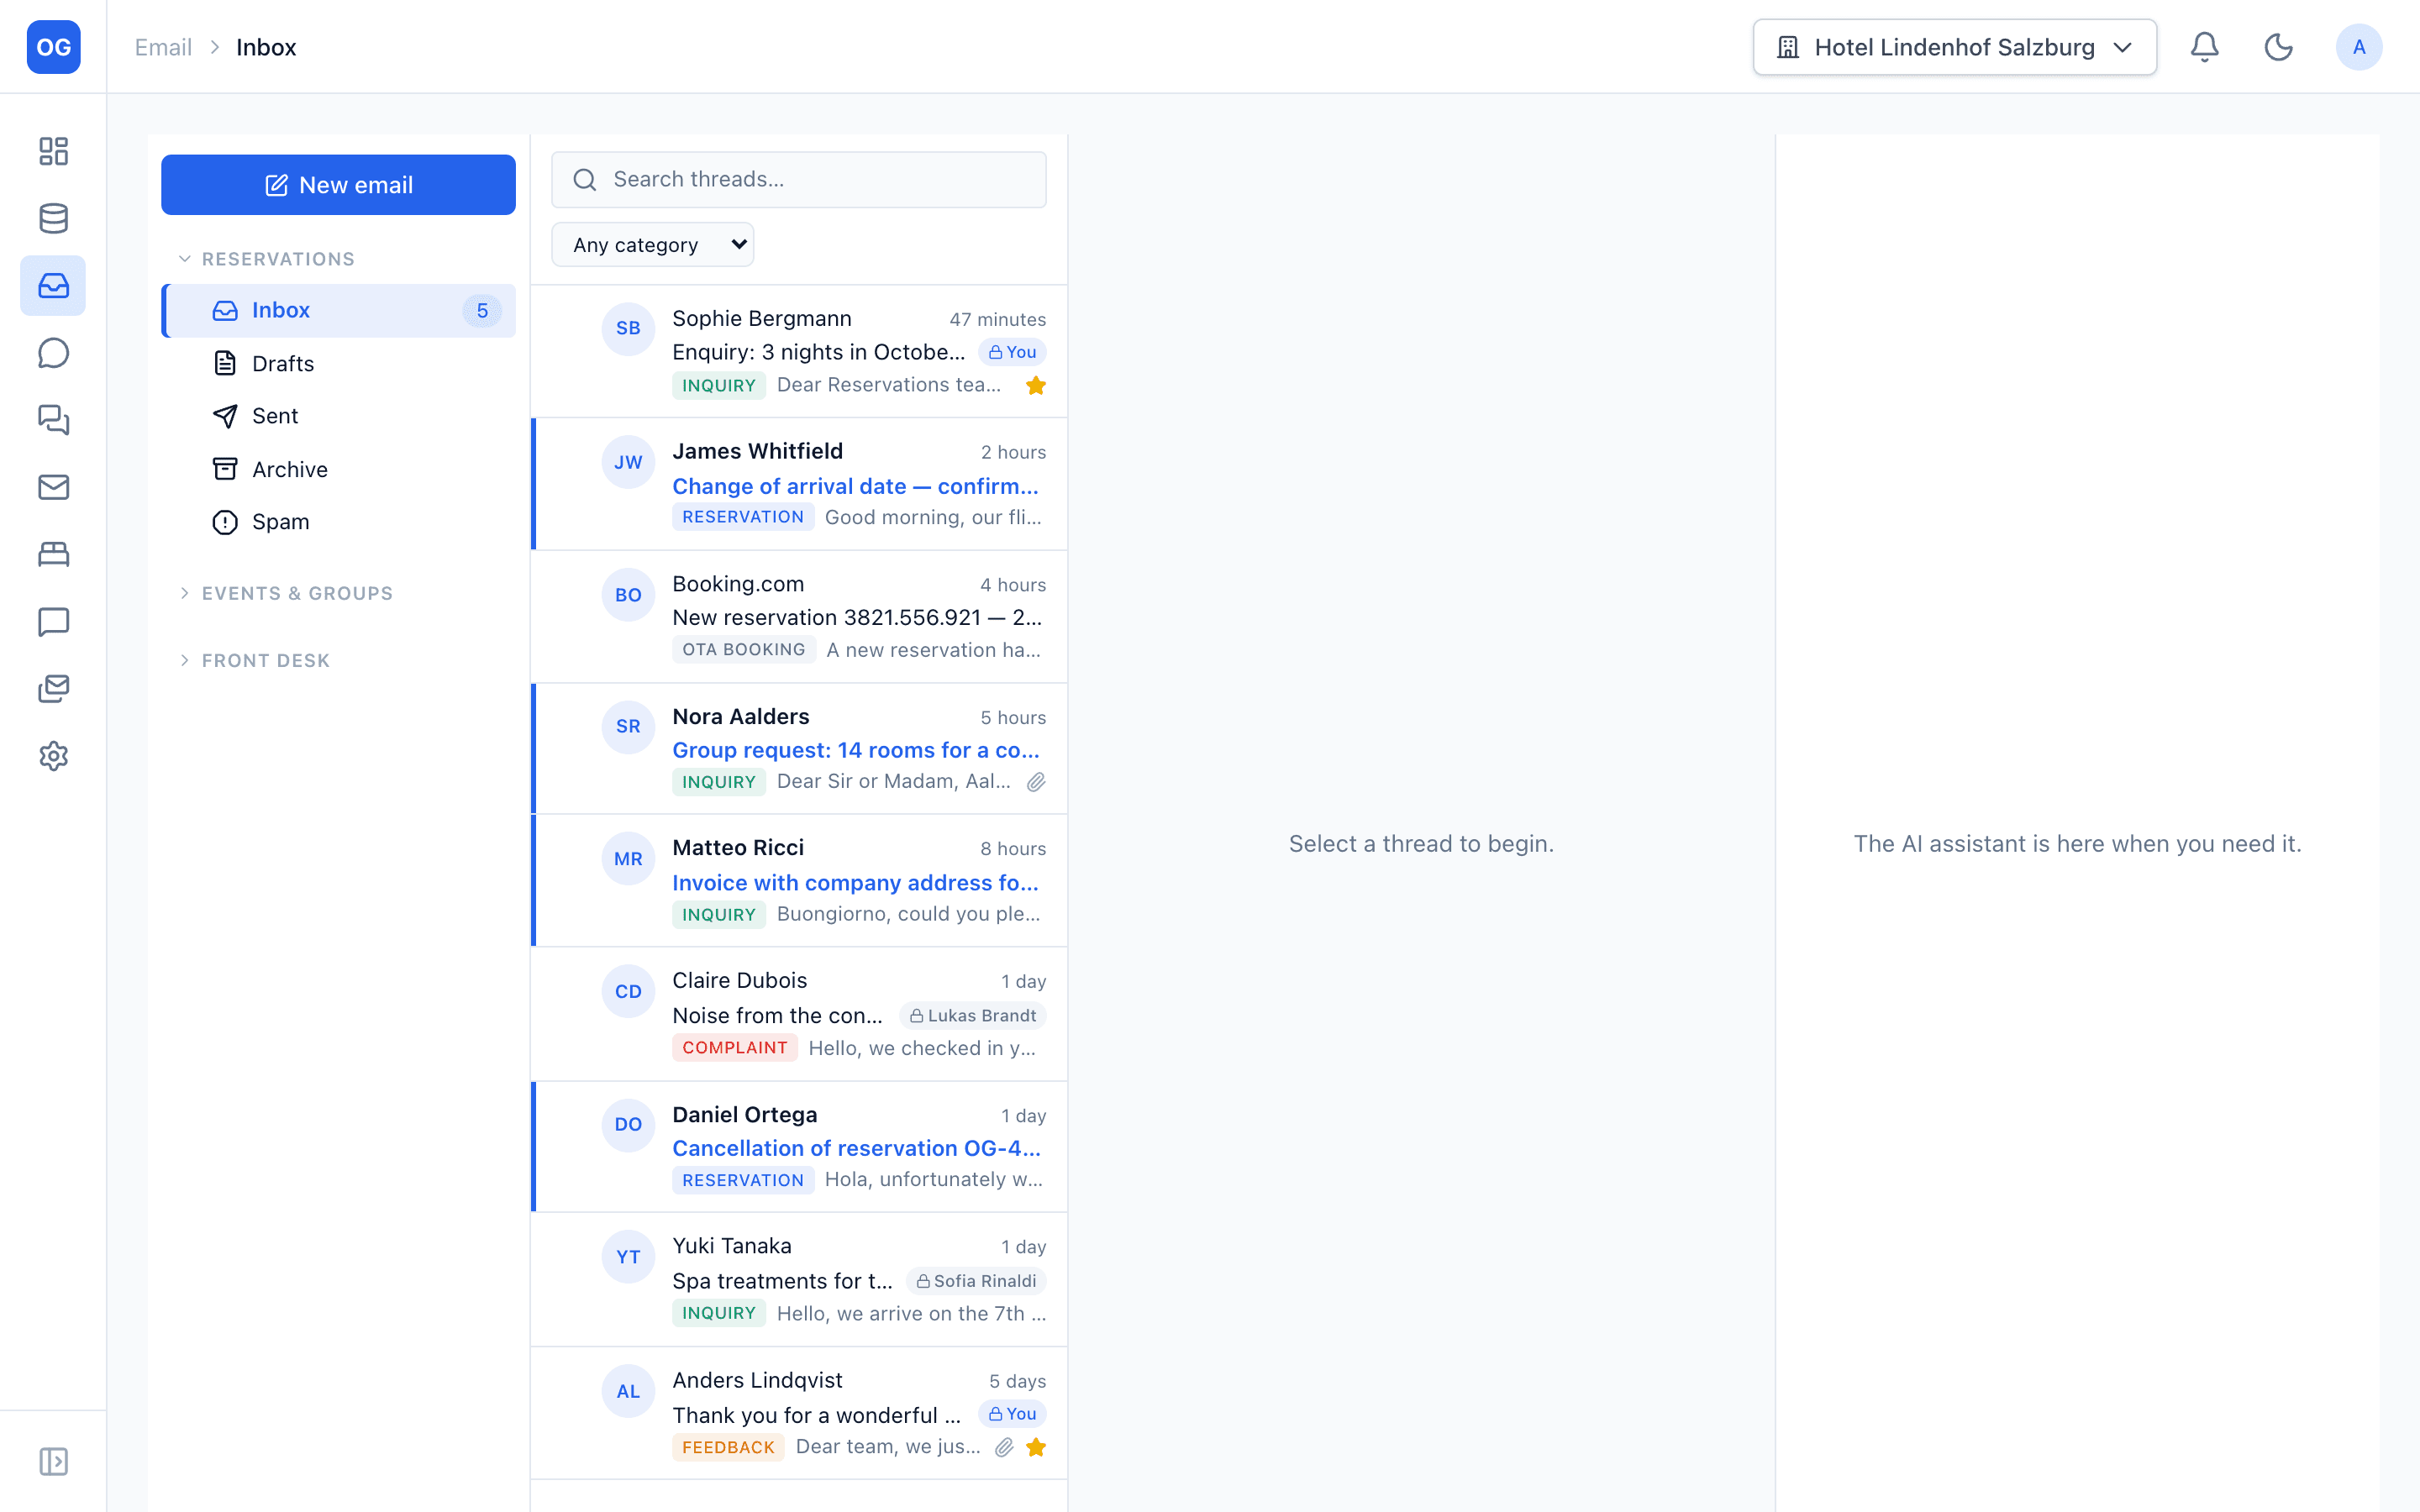
Task: Open Sophie Bergmann enquiry subject
Action: (x=818, y=352)
